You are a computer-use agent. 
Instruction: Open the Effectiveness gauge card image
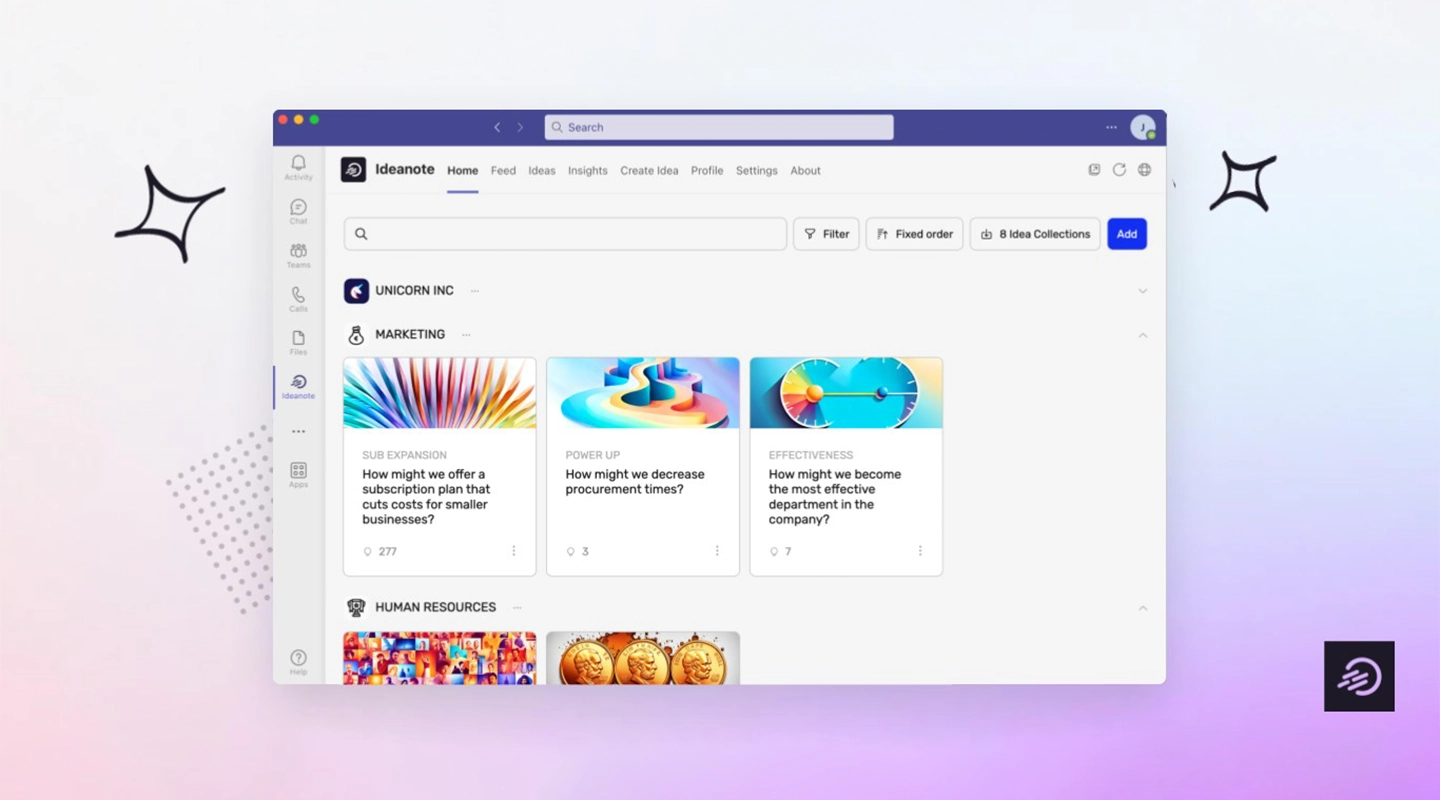point(846,393)
